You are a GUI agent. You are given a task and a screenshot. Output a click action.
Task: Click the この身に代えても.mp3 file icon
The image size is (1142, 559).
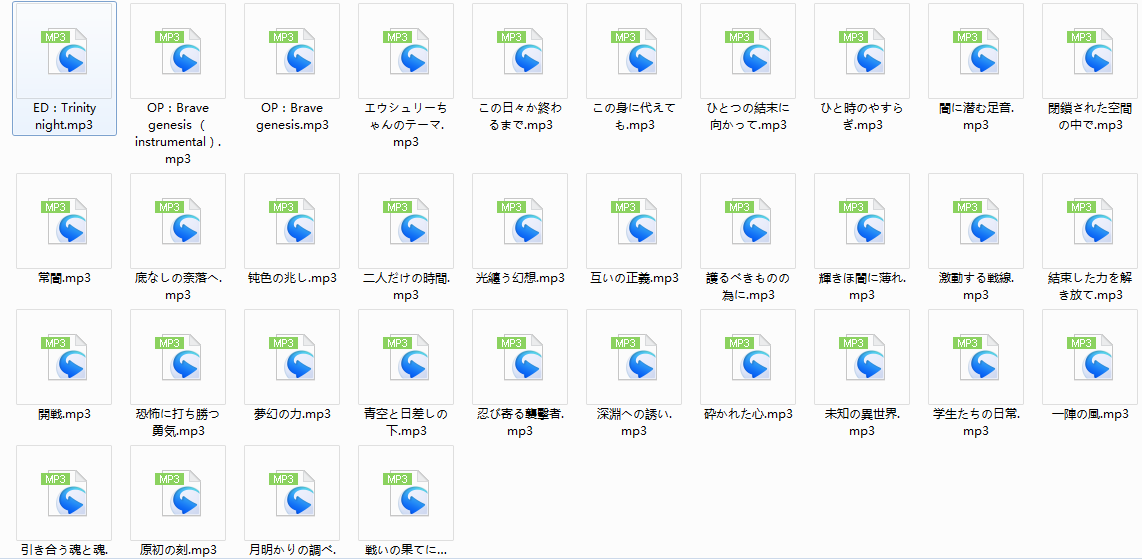(634, 51)
